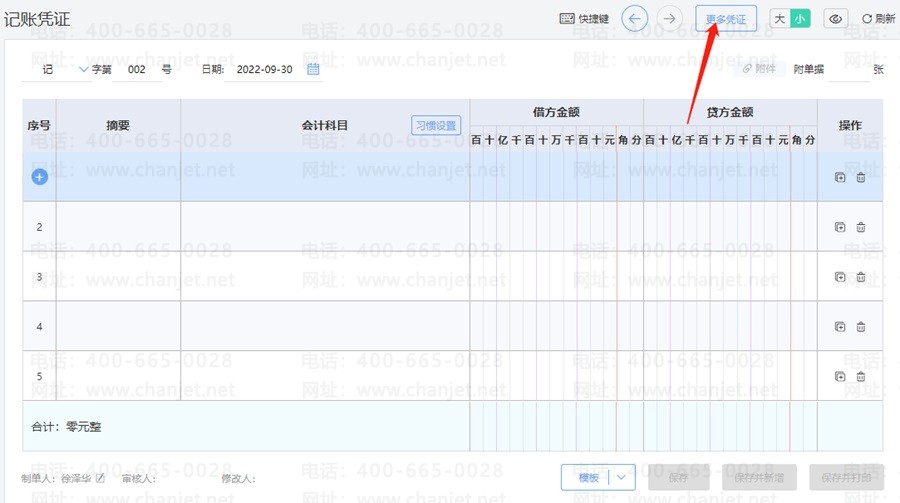Copy row 3 using its copy icon

[x=840, y=277]
